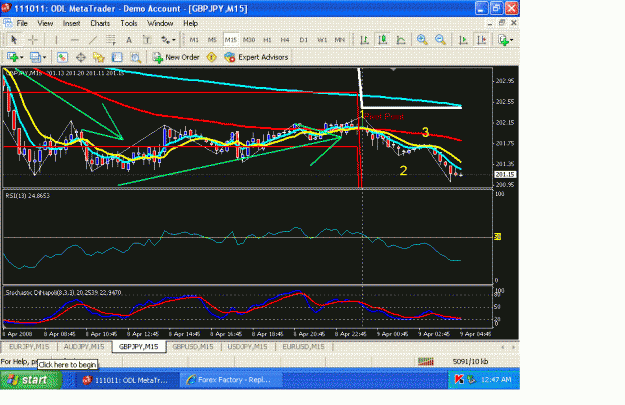Switch timeframe to M30
The height and width of the screenshot is (405, 625).
249,40
